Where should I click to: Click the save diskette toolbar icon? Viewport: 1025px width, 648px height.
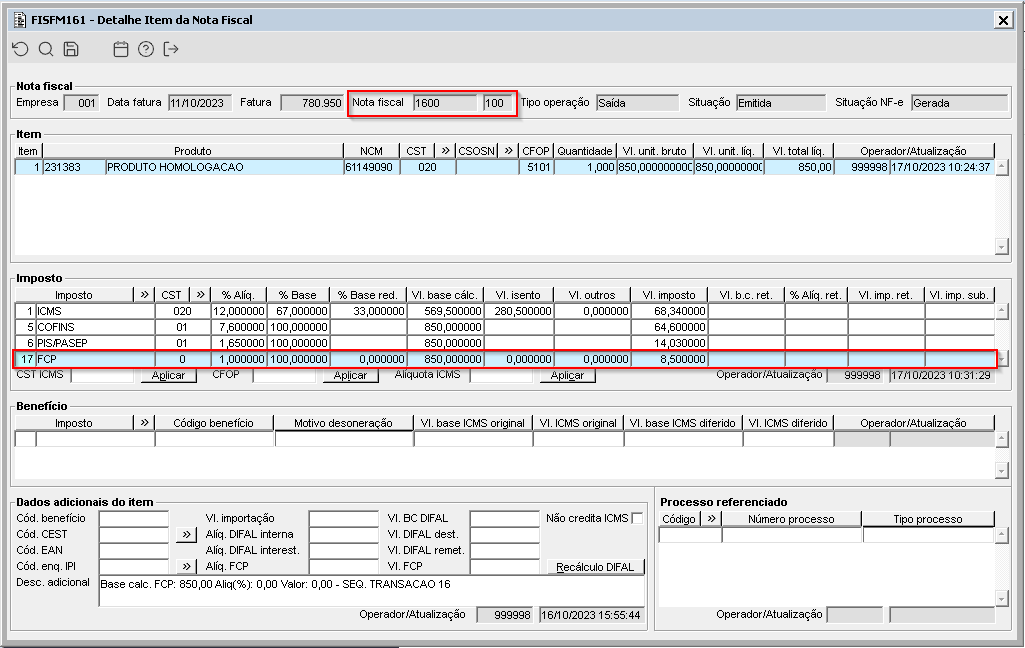[71, 49]
